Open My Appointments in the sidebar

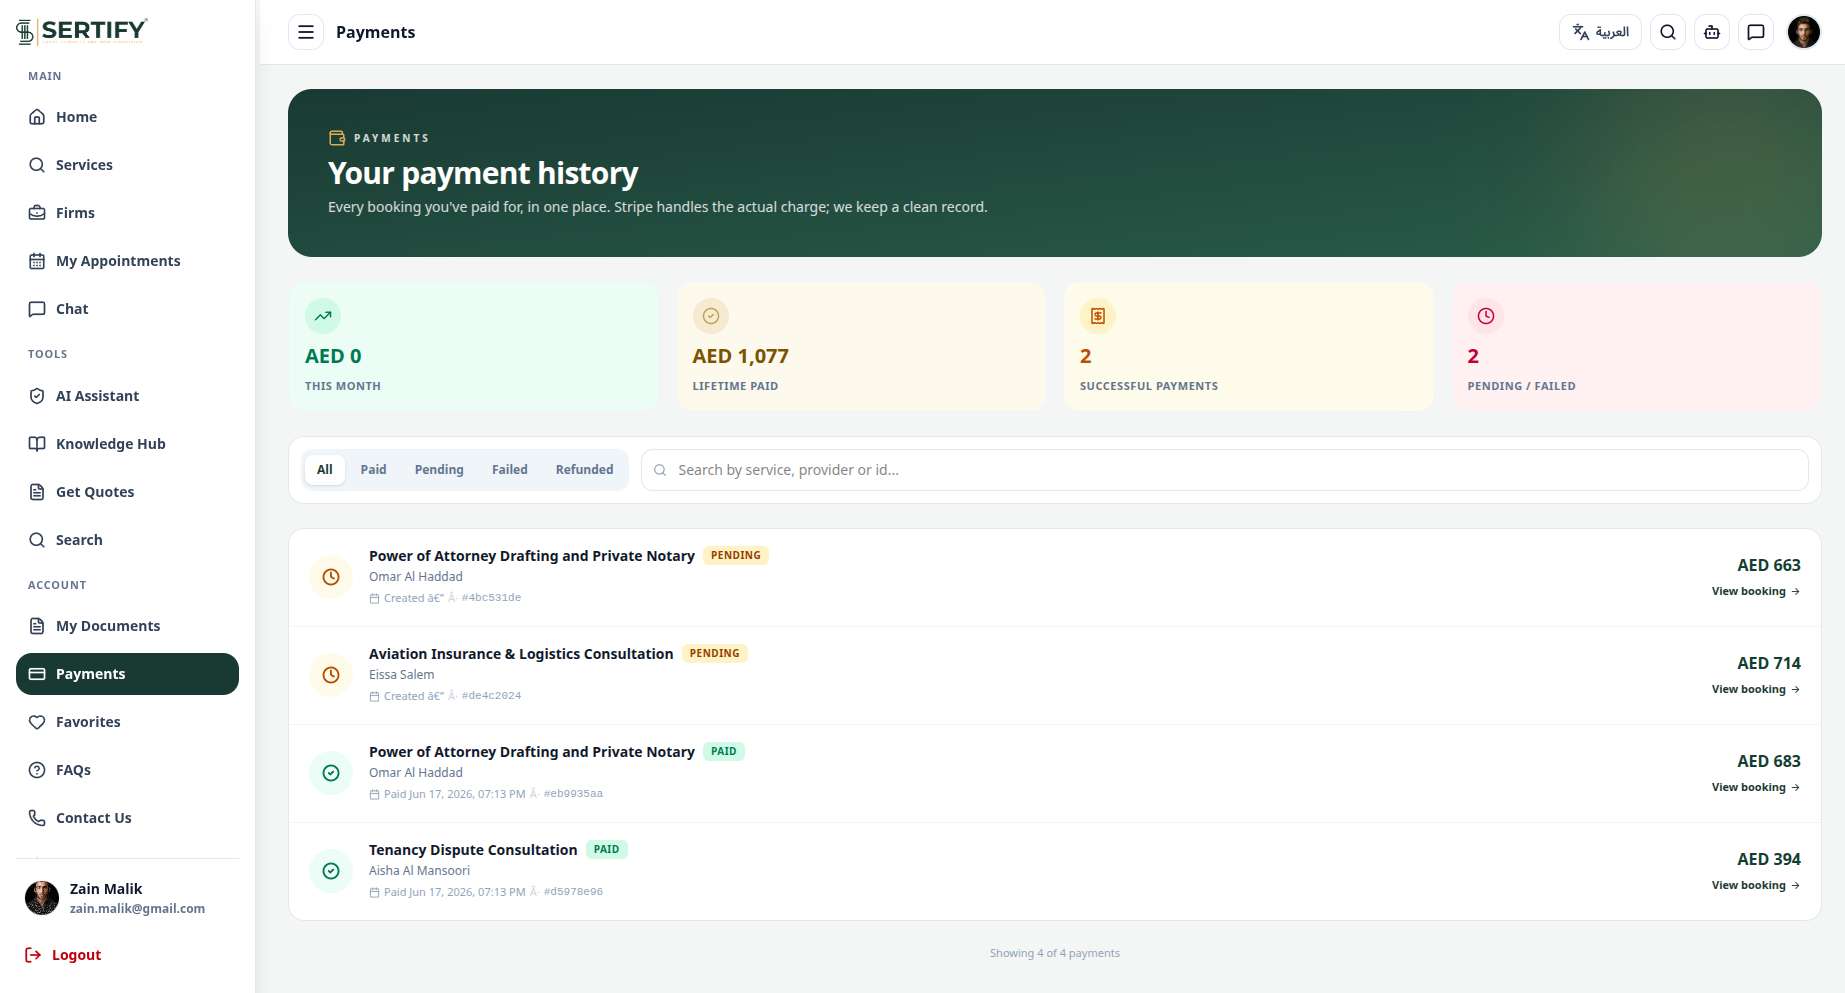pos(127,261)
